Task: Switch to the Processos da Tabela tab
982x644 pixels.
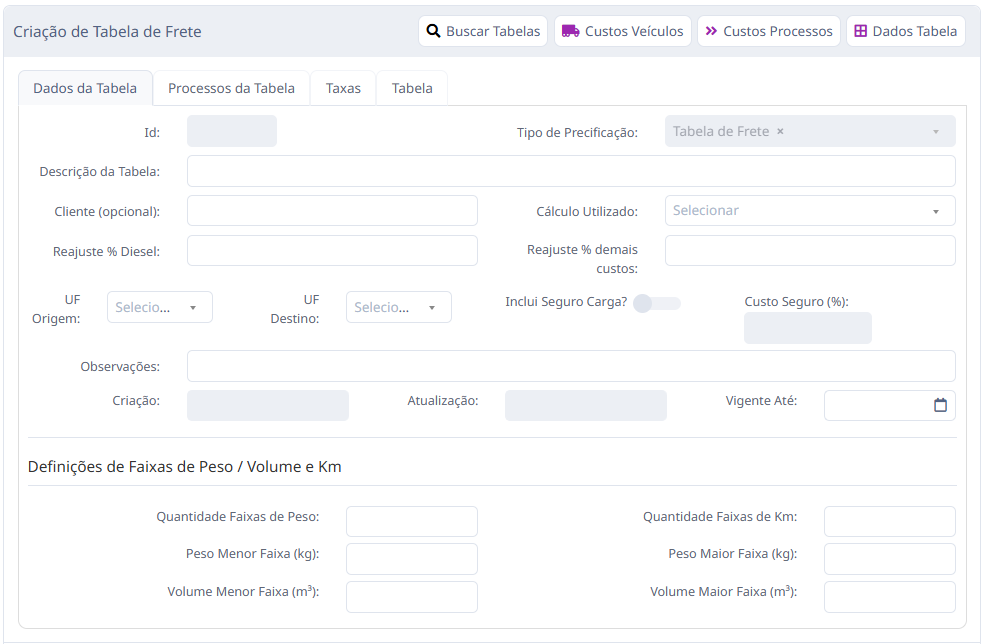Action: tap(231, 88)
